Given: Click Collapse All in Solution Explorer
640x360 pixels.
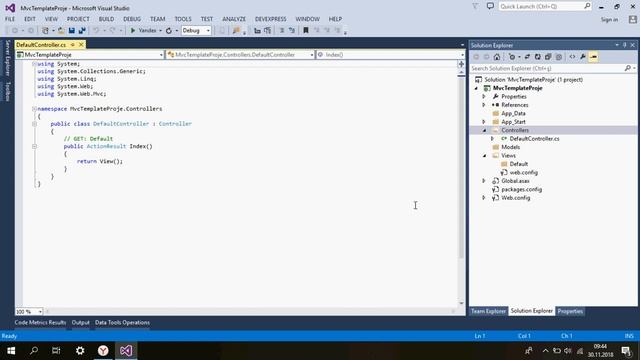Looking at the screenshot, I should [548, 57].
